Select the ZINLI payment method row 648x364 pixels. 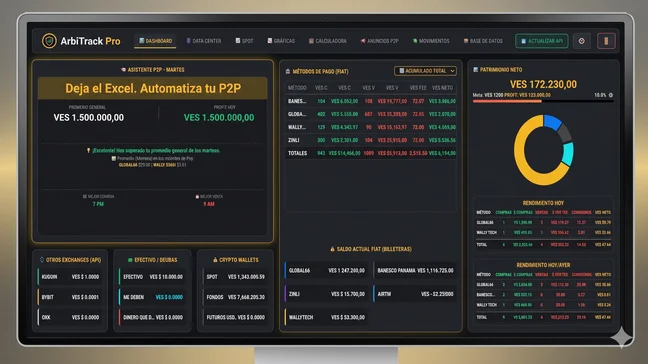[371, 140]
